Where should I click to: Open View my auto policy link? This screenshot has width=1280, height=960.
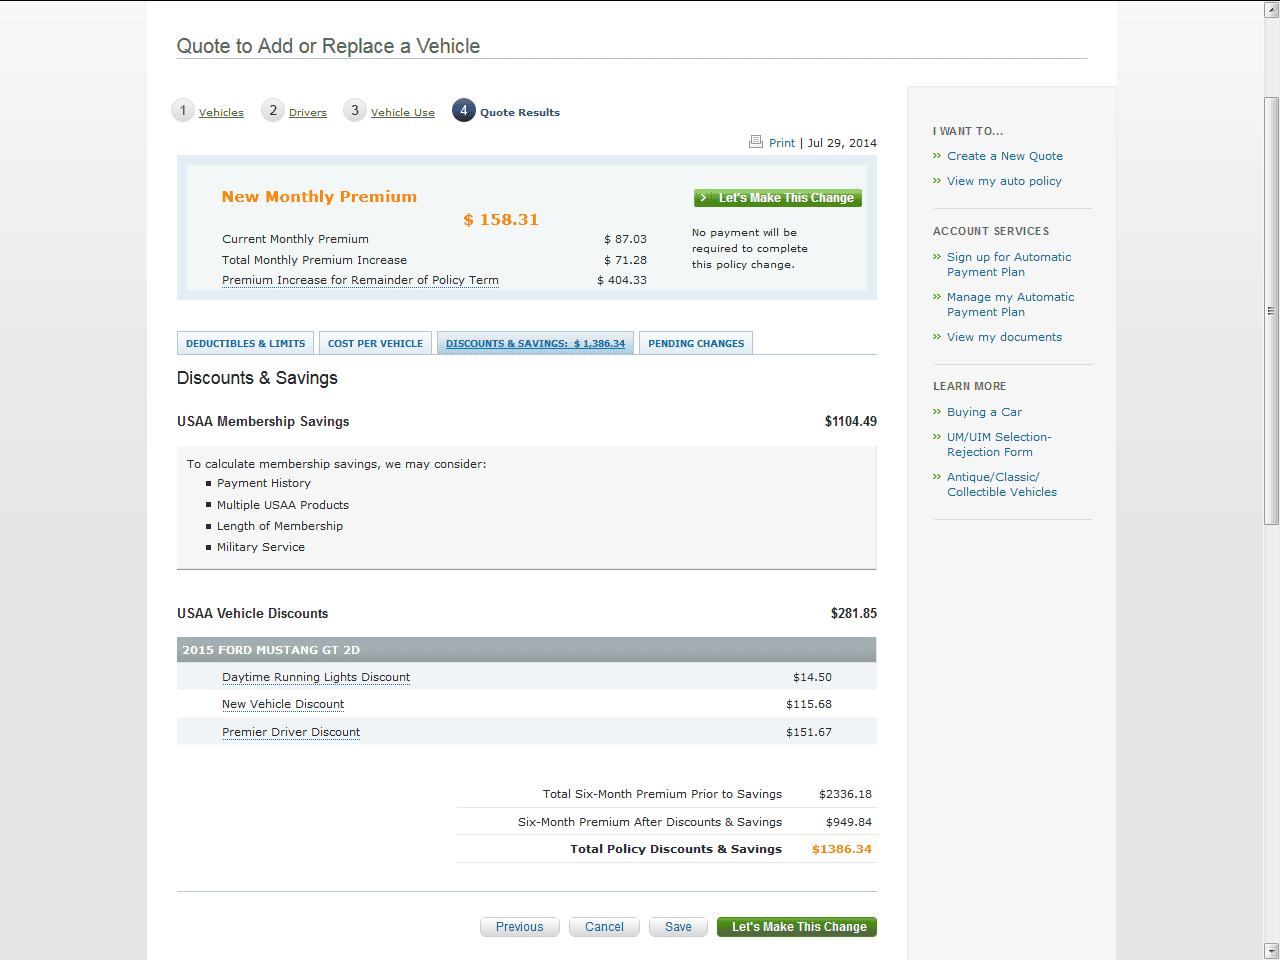point(1004,181)
